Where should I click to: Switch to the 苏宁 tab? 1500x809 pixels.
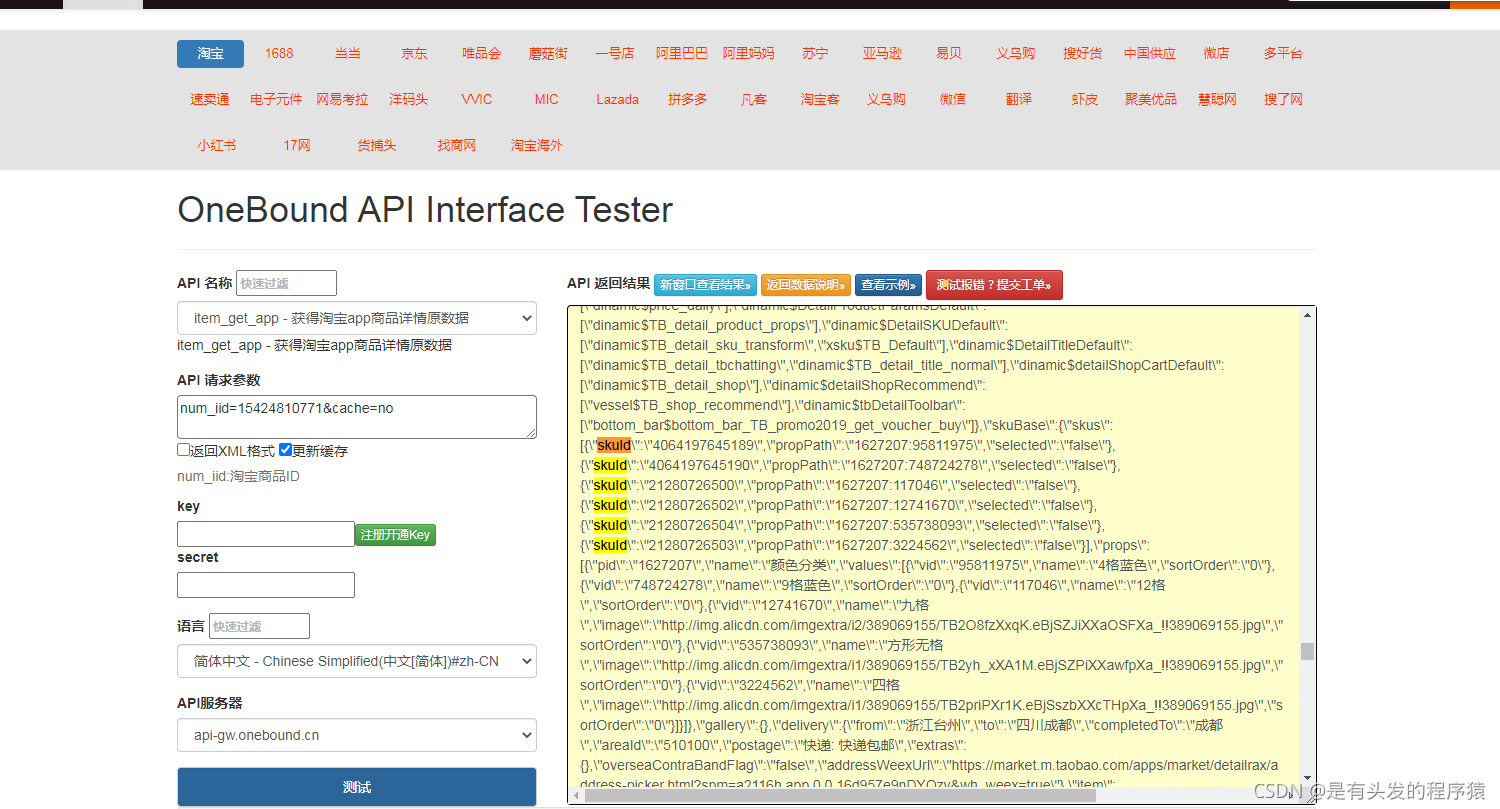pos(815,54)
